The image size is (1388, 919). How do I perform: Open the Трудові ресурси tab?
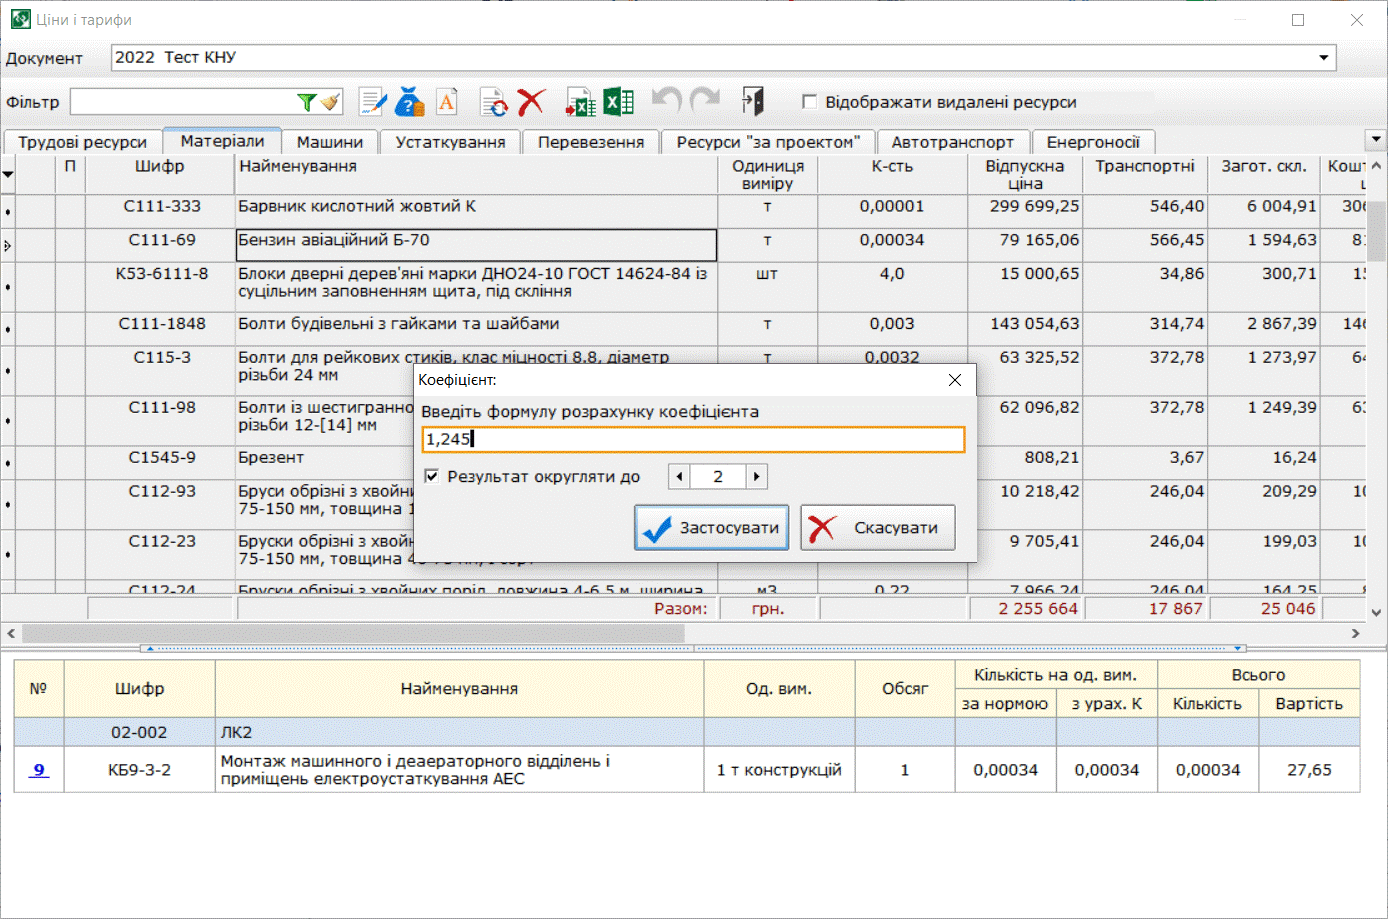82,142
